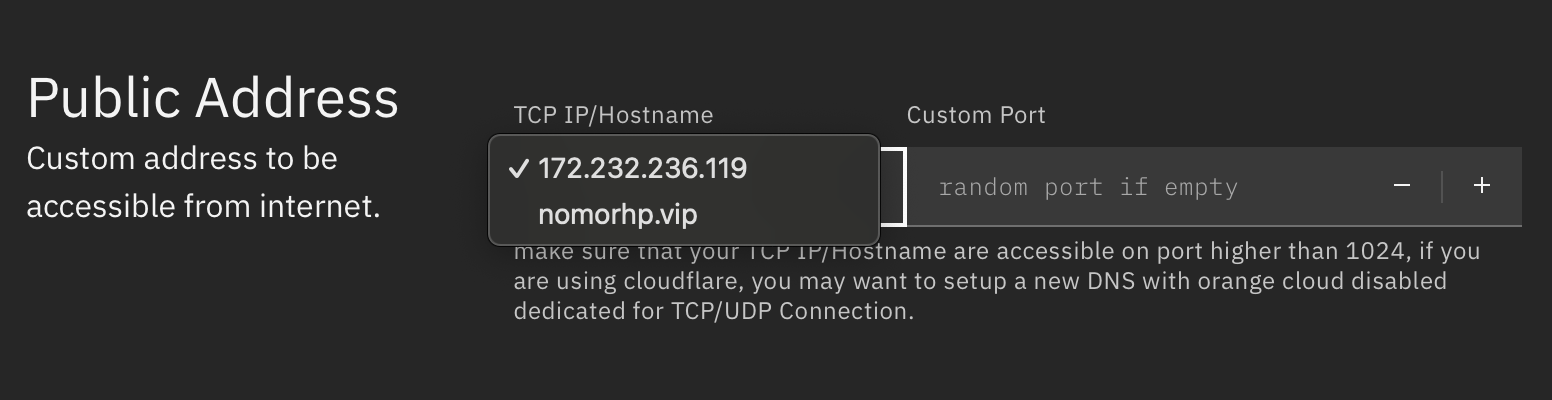Click 'Custom address to be' description line
The image size is (1552, 400).
(182, 158)
